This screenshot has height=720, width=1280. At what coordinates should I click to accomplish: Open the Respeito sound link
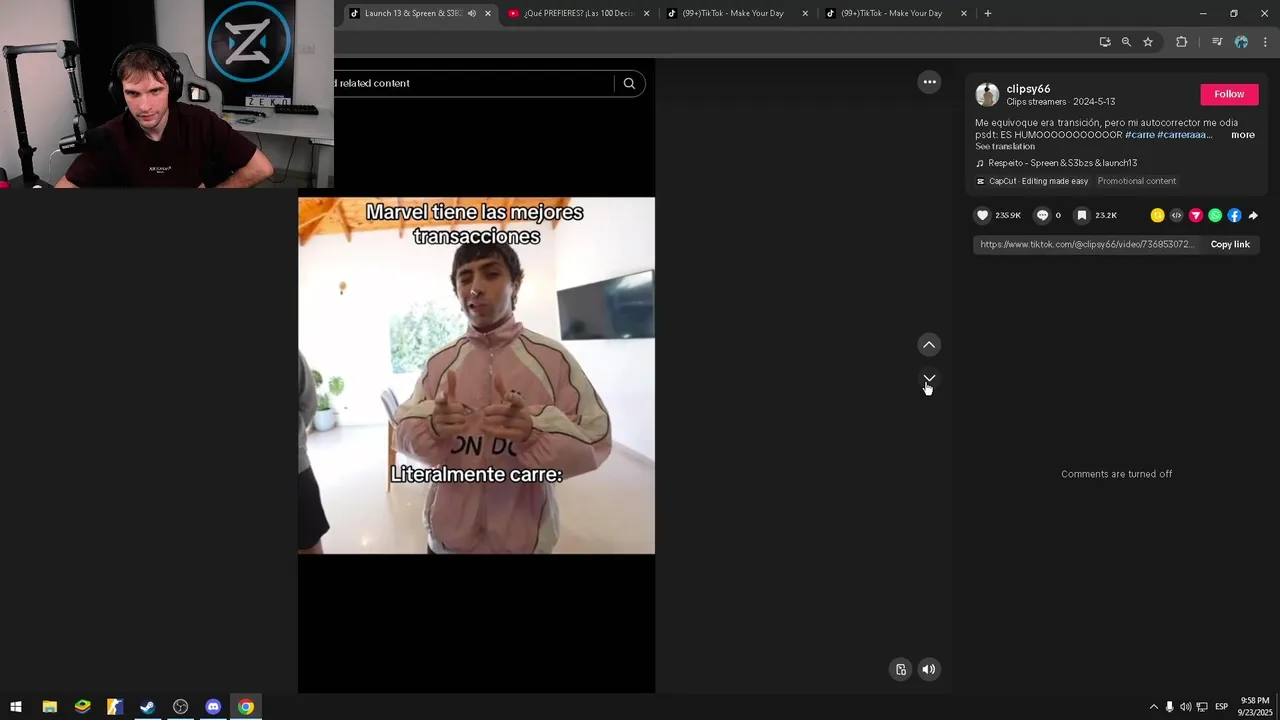click(x=1062, y=163)
